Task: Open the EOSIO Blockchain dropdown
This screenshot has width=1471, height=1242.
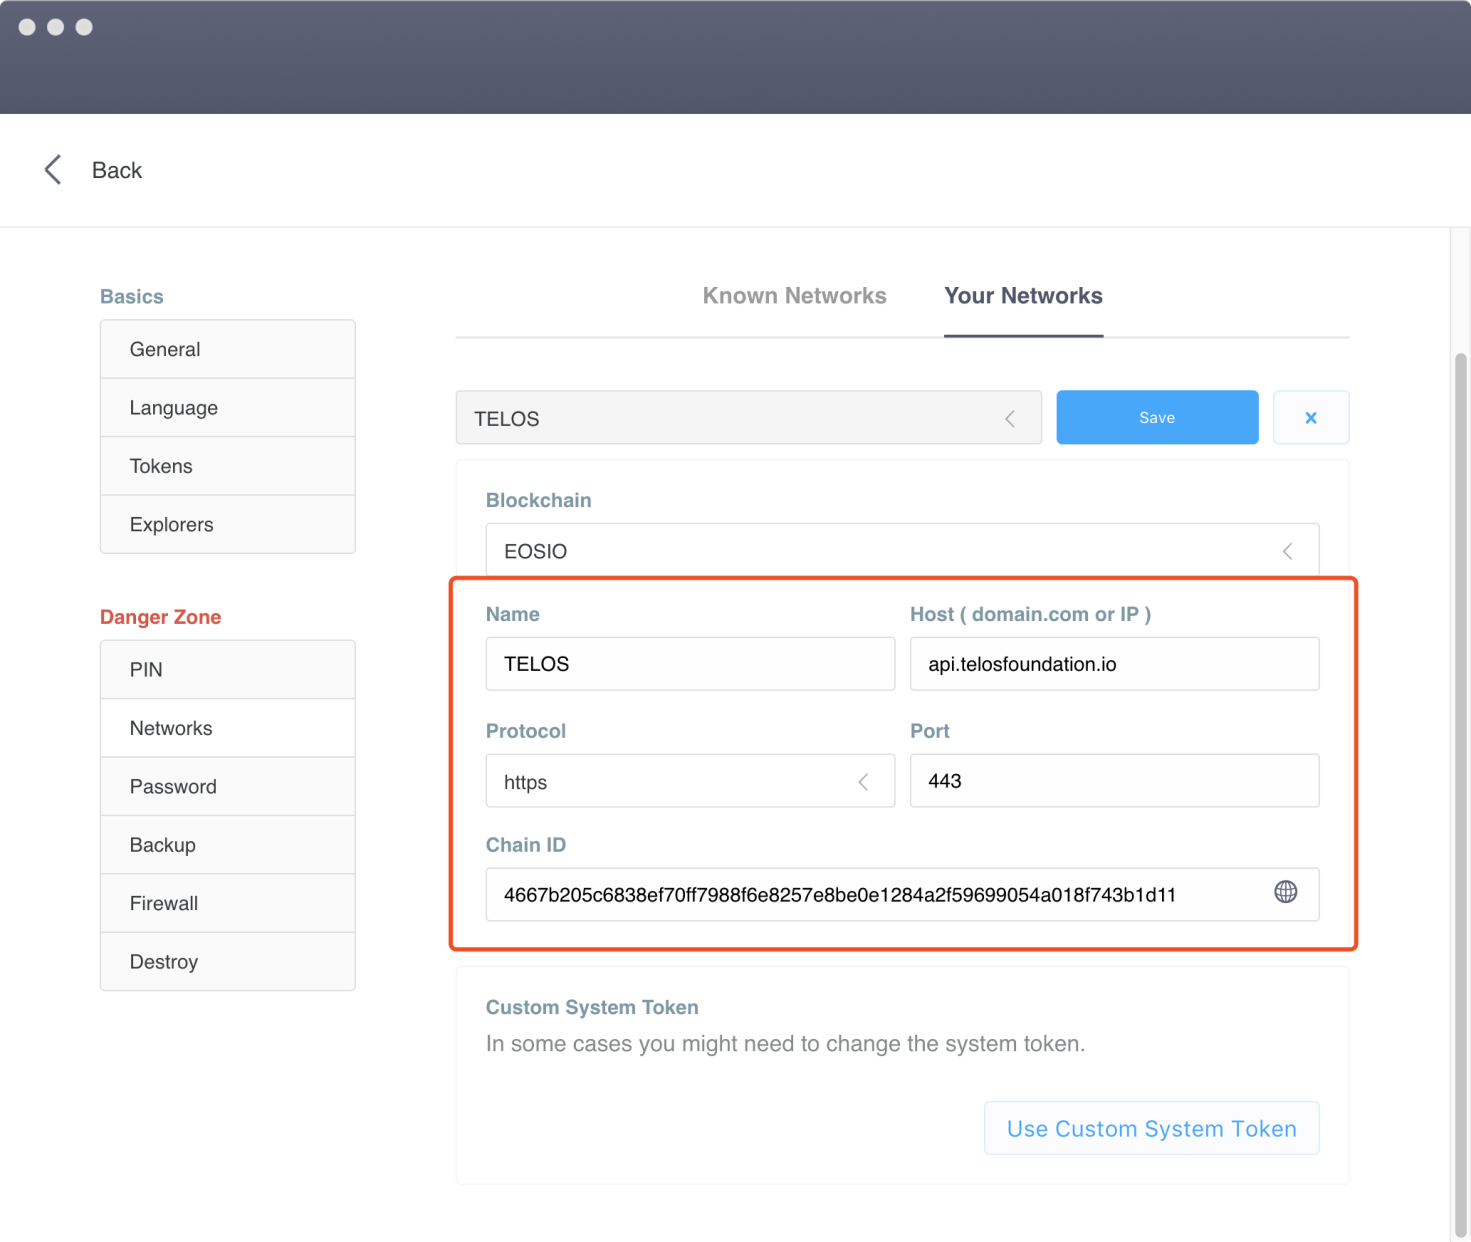Action: click(902, 551)
